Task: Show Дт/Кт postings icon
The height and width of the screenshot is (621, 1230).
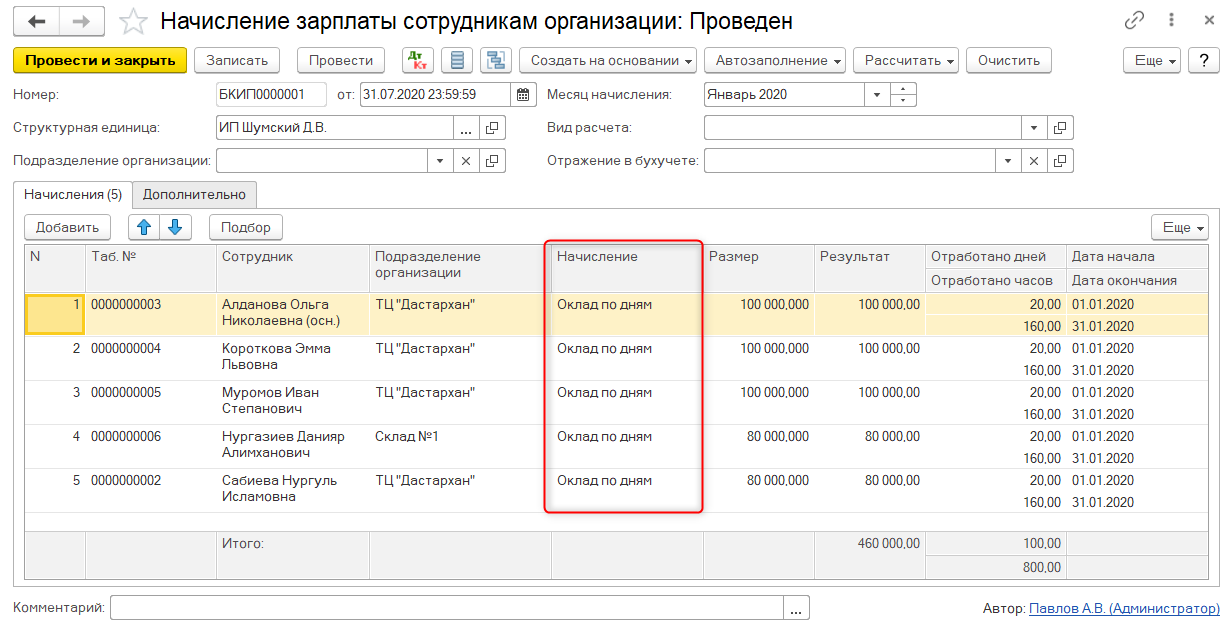Action: (x=418, y=60)
